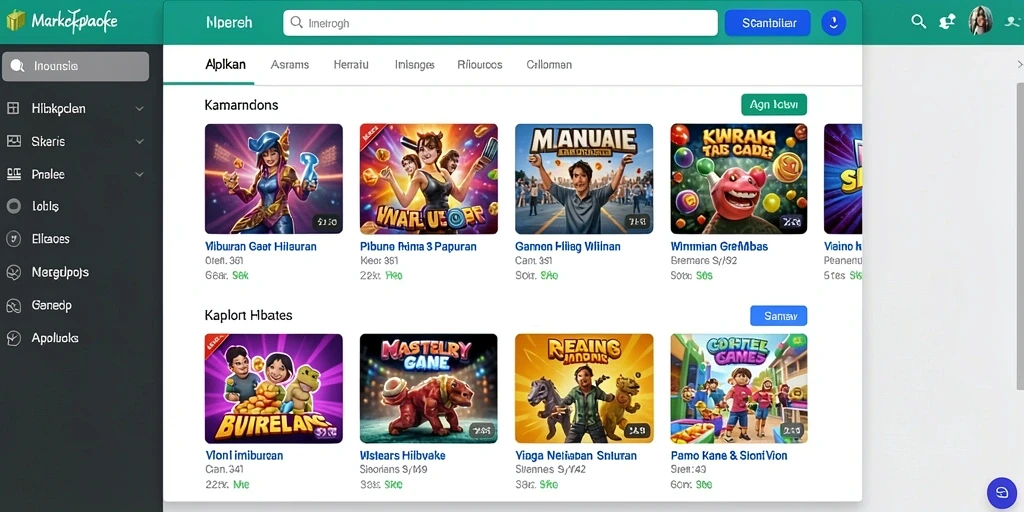
Task: Open the search magnifier icon near the avatar
Action: pos(919,22)
